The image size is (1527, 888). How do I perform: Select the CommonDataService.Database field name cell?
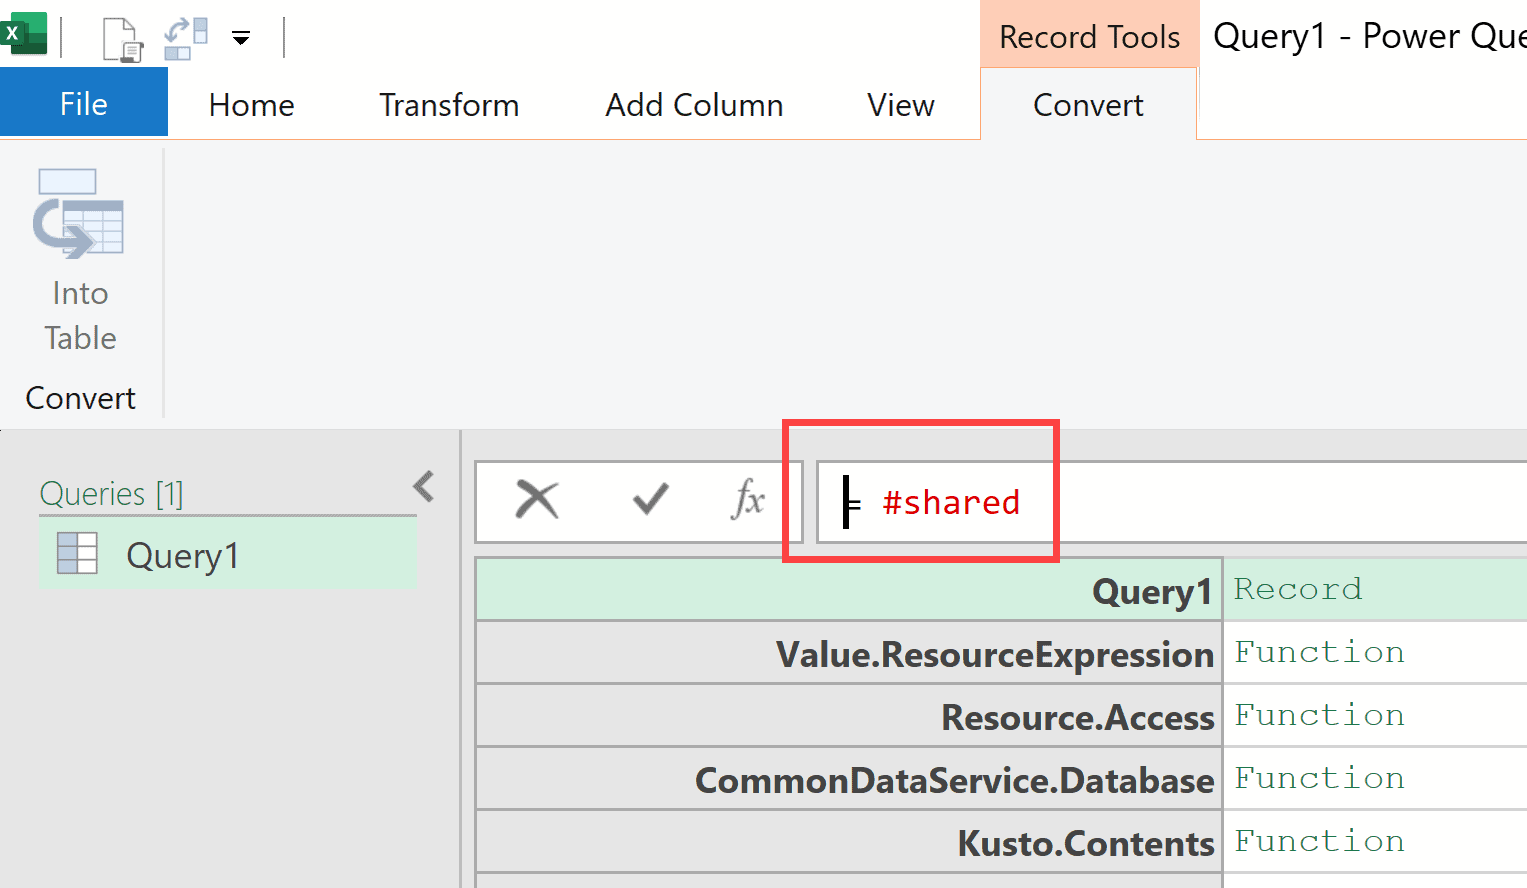coord(849,779)
